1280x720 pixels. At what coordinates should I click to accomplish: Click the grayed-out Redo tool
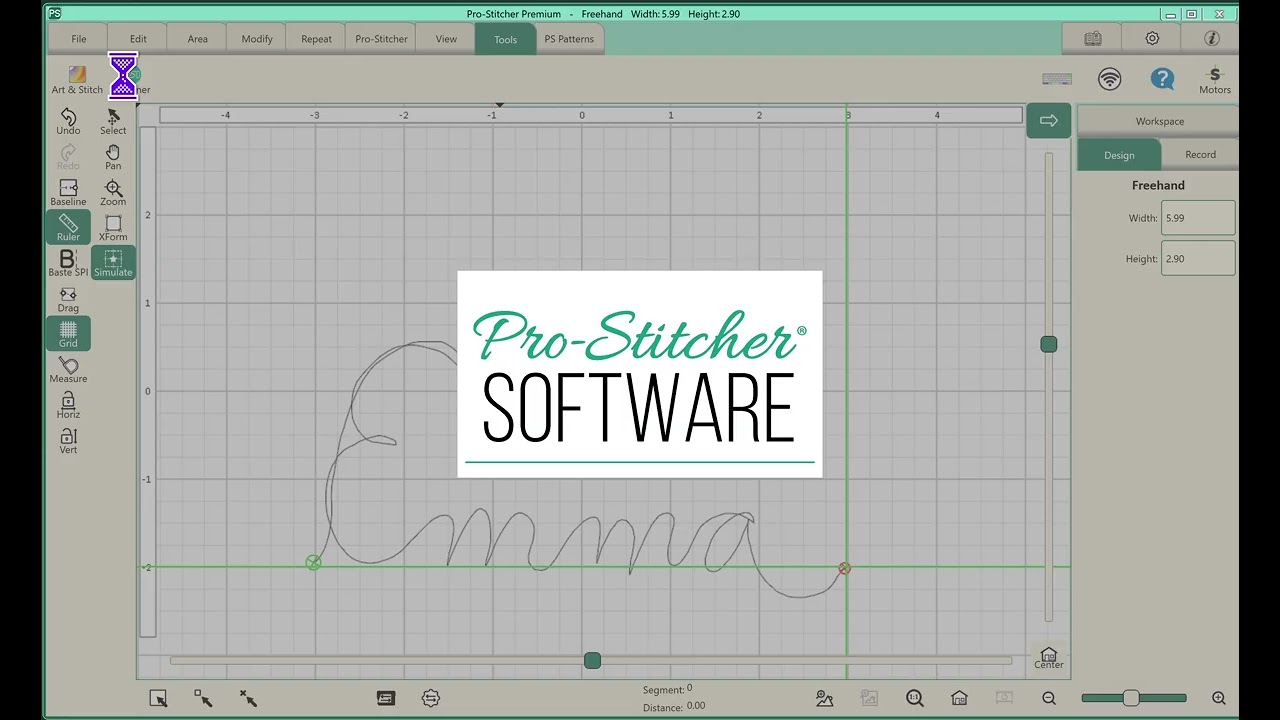pyautogui.click(x=68, y=157)
